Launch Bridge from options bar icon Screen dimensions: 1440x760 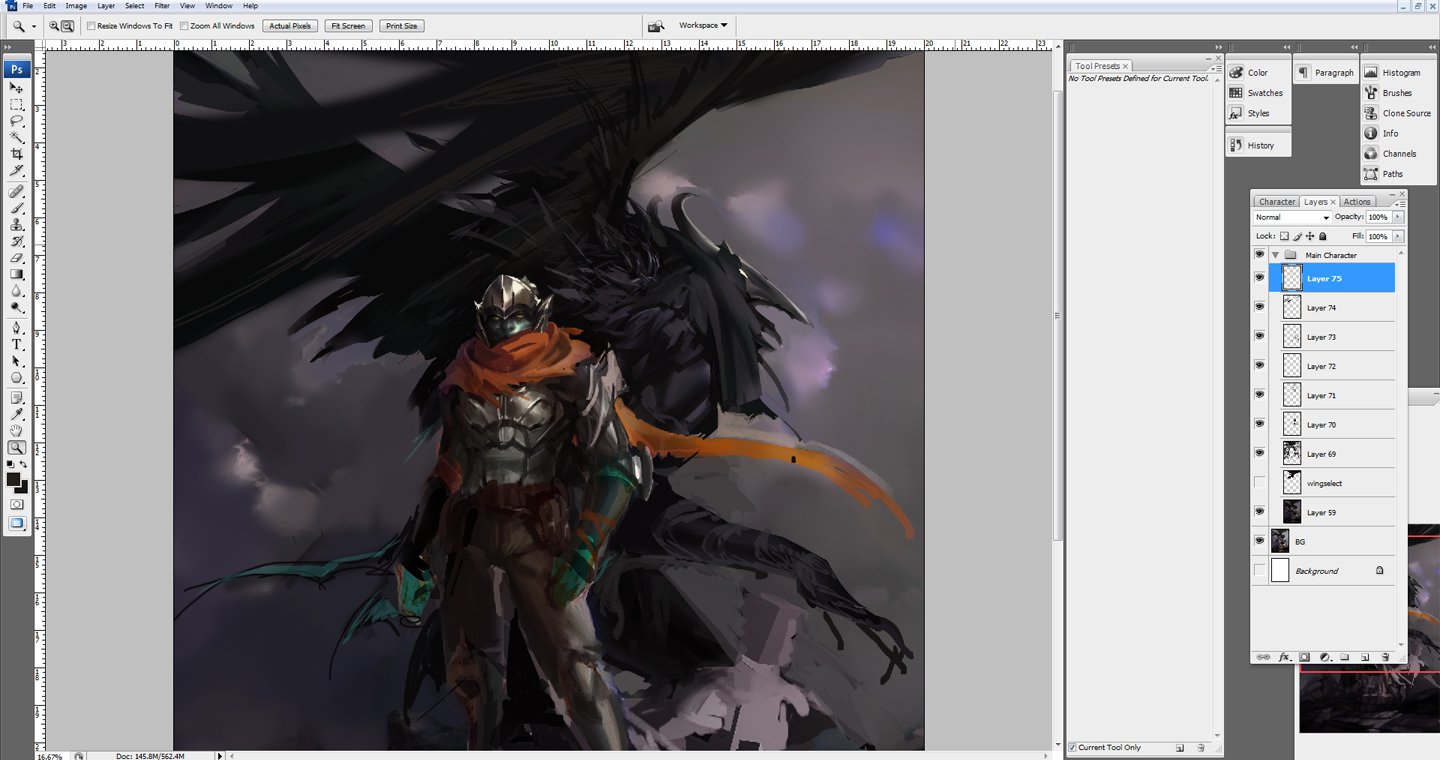coord(656,26)
